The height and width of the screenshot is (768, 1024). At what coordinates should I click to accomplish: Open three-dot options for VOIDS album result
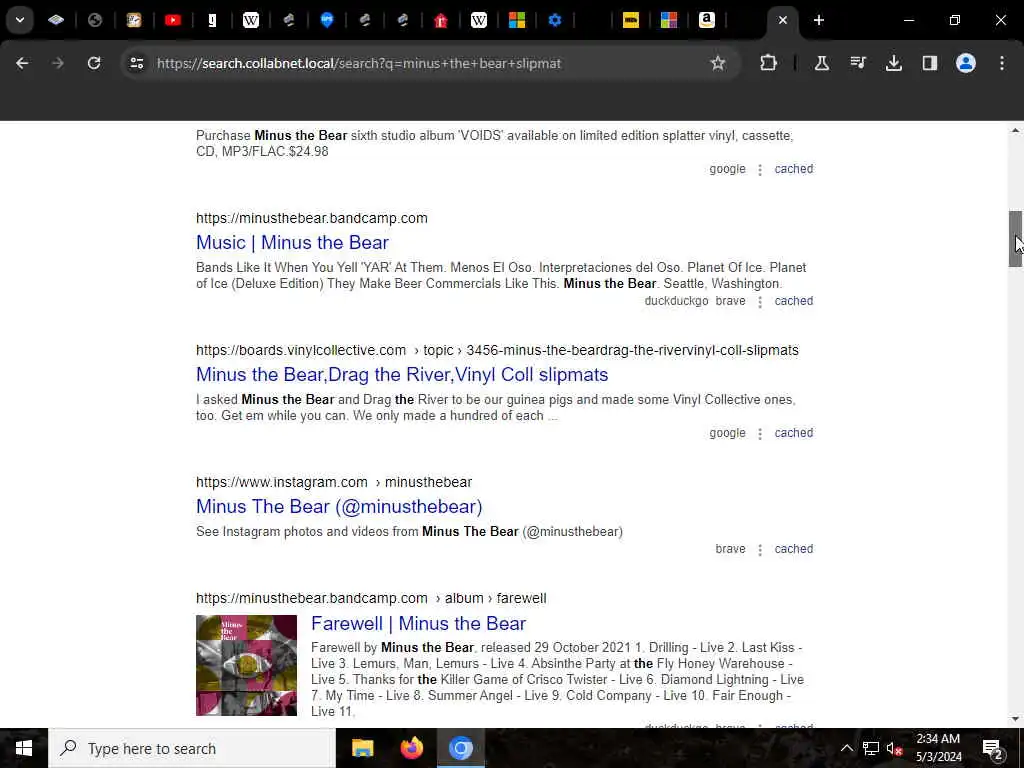click(x=760, y=170)
